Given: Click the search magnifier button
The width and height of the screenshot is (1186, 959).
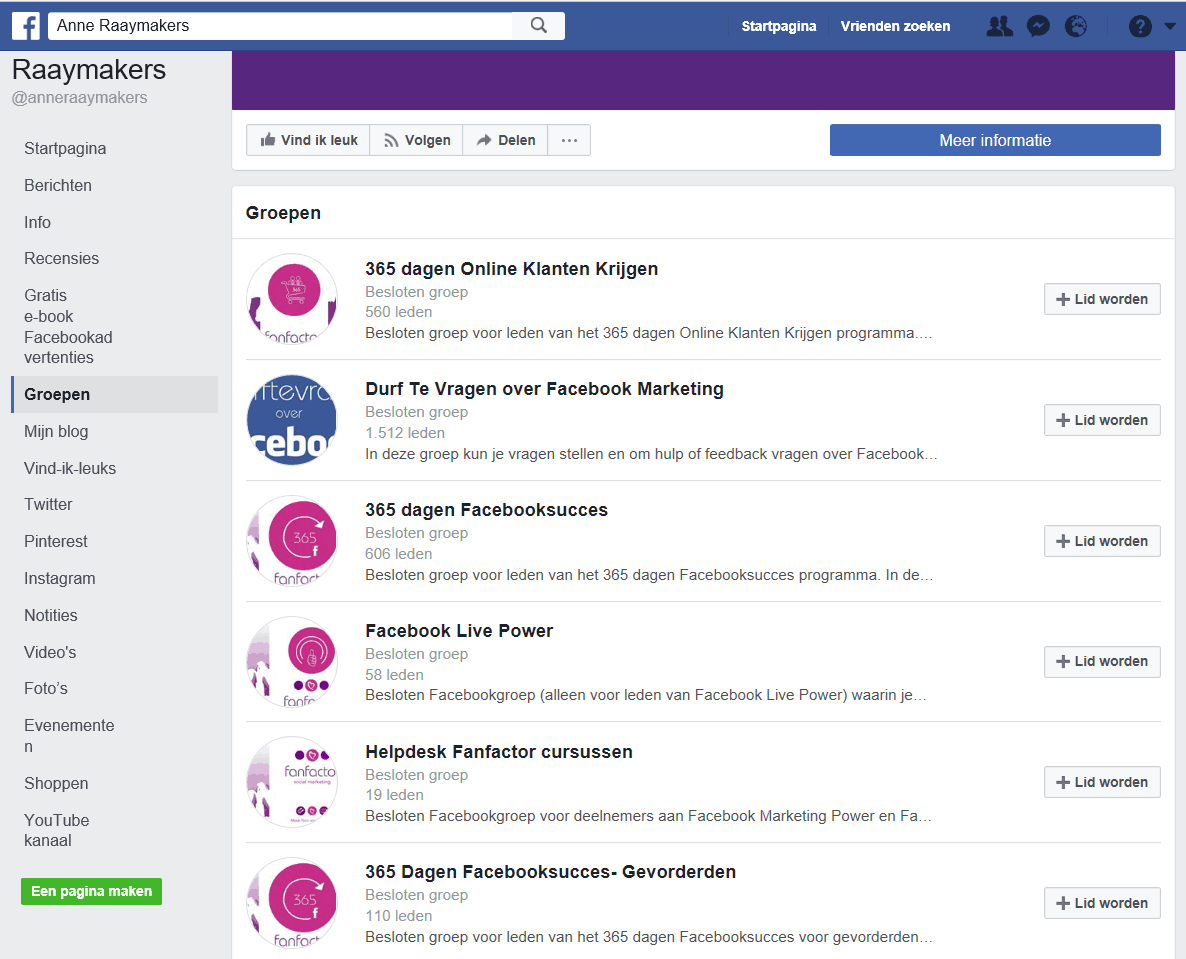Looking at the screenshot, I should 539,26.
